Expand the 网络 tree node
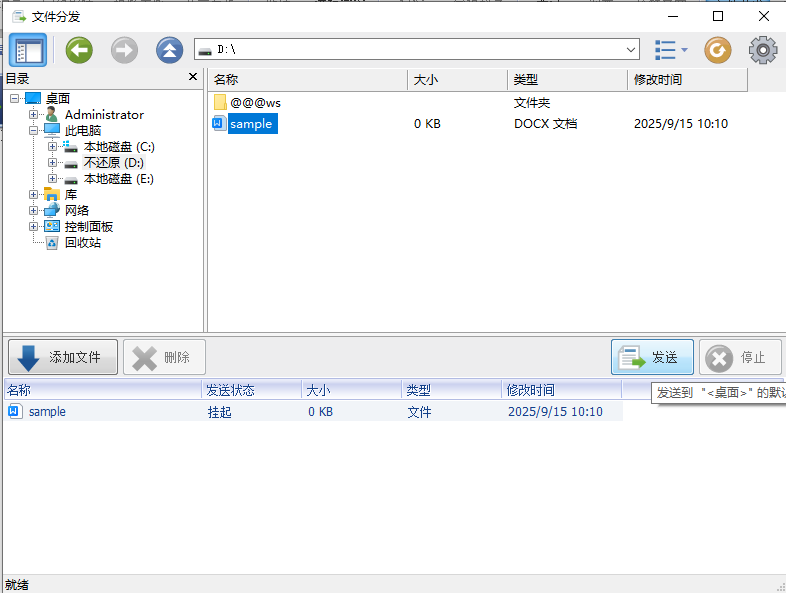The width and height of the screenshot is (786, 594). [33, 211]
